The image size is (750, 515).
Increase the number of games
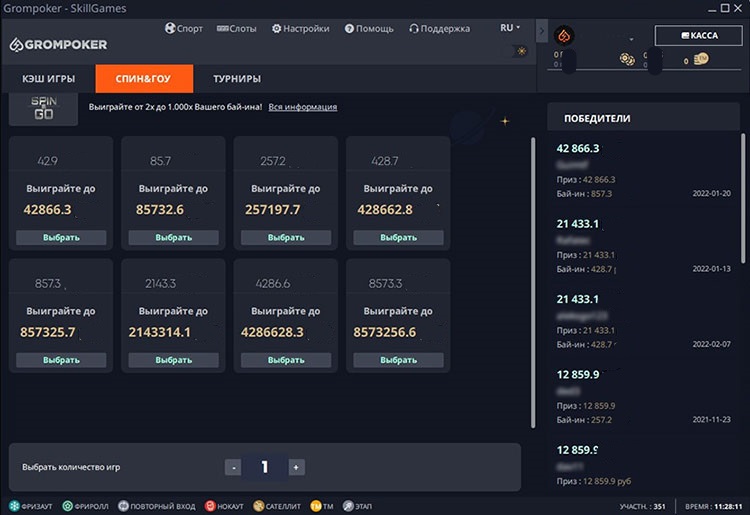(x=296, y=467)
